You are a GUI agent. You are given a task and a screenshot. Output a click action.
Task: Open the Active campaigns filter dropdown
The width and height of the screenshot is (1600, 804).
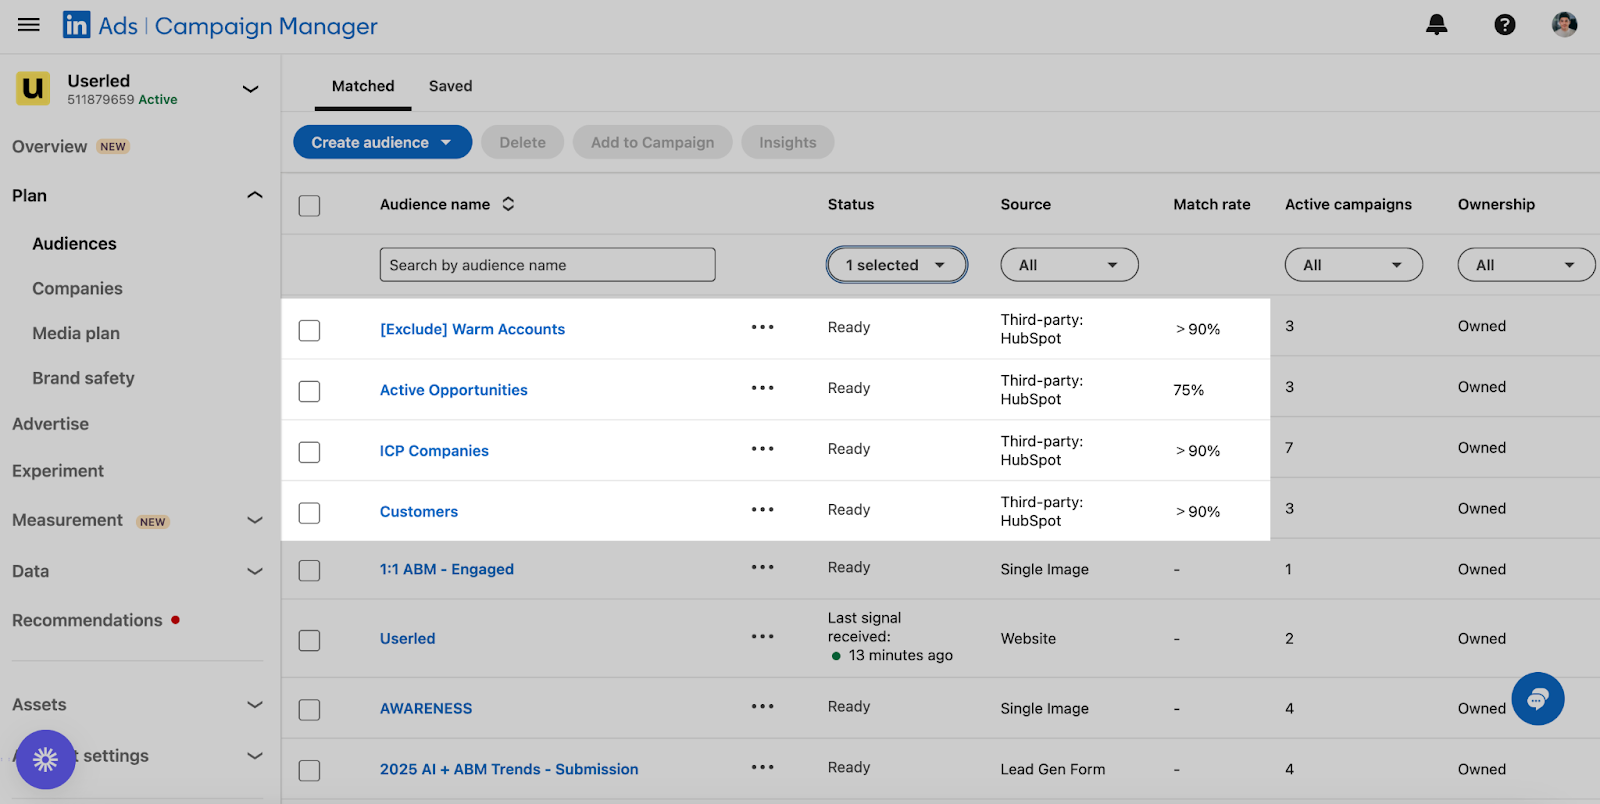coord(1353,265)
